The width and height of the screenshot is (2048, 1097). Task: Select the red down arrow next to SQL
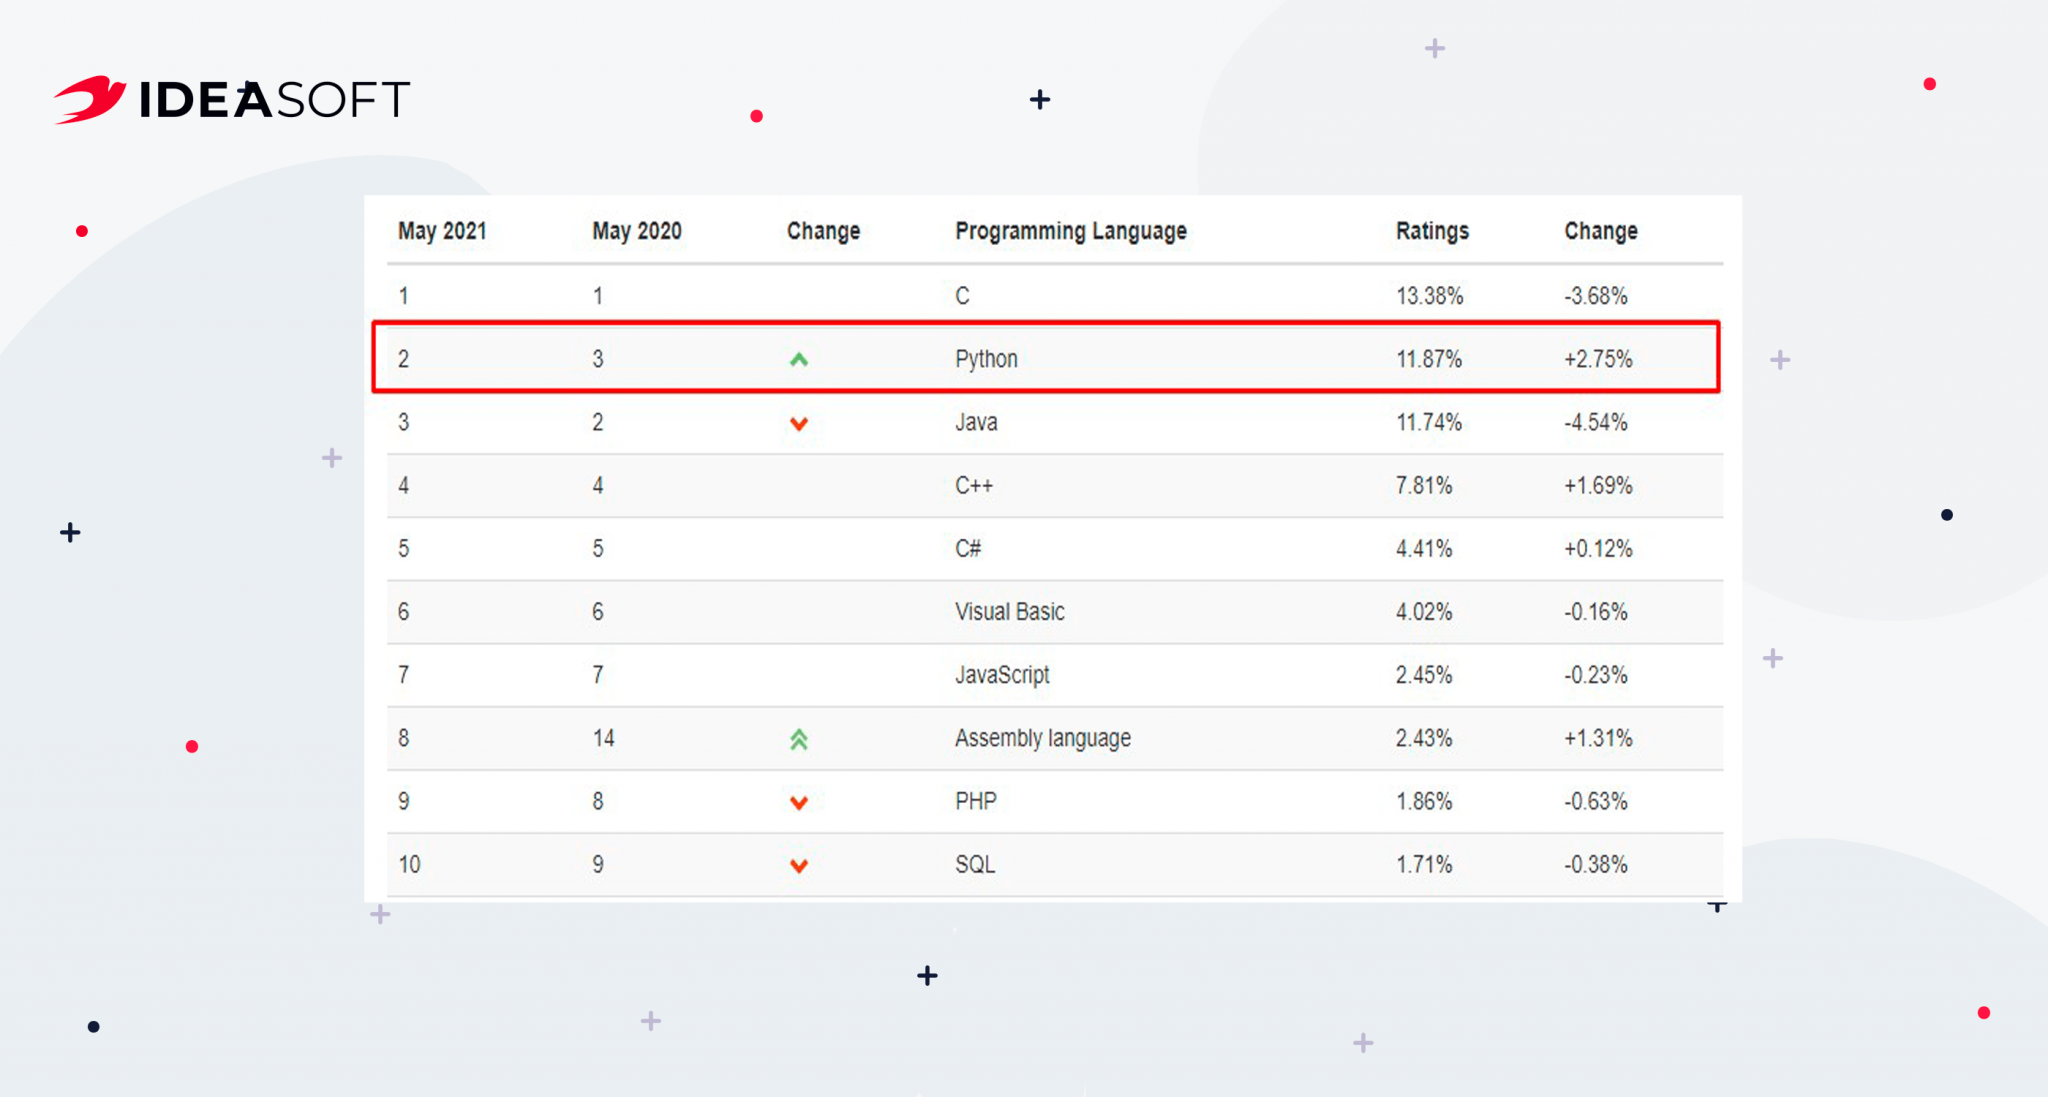point(799,865)
